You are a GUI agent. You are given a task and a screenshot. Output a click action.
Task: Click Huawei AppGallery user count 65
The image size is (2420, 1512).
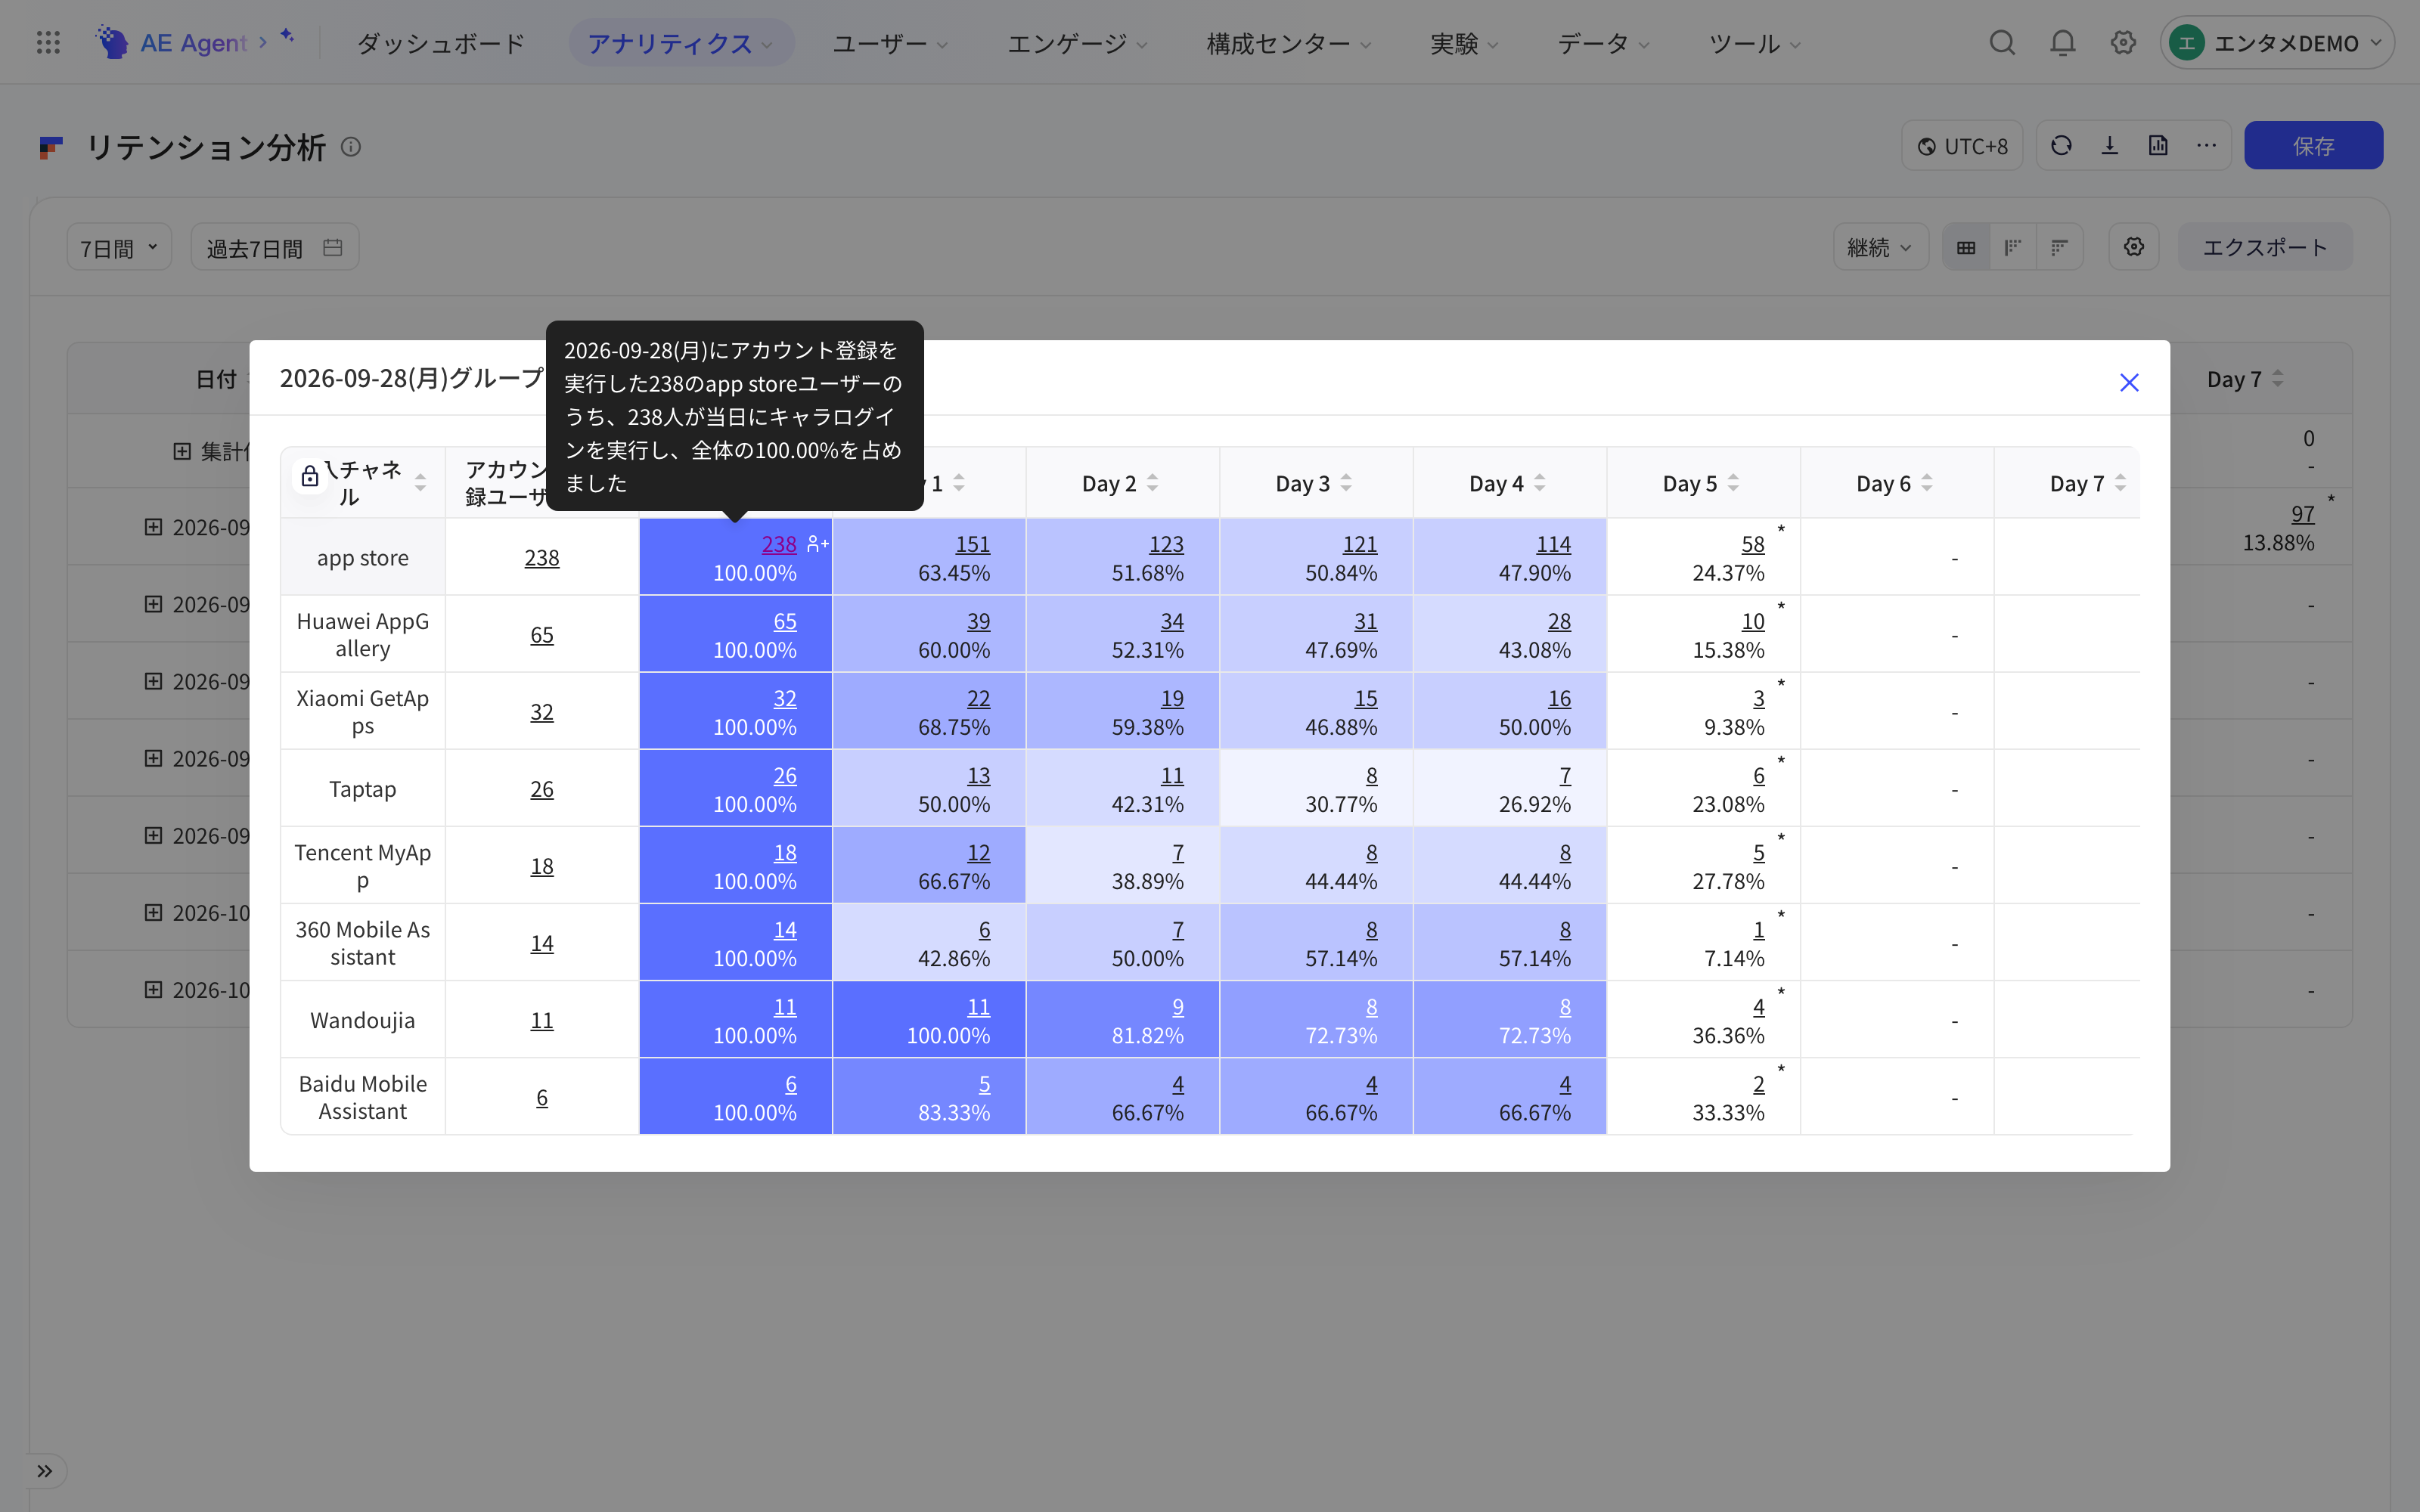pos(541,635)
